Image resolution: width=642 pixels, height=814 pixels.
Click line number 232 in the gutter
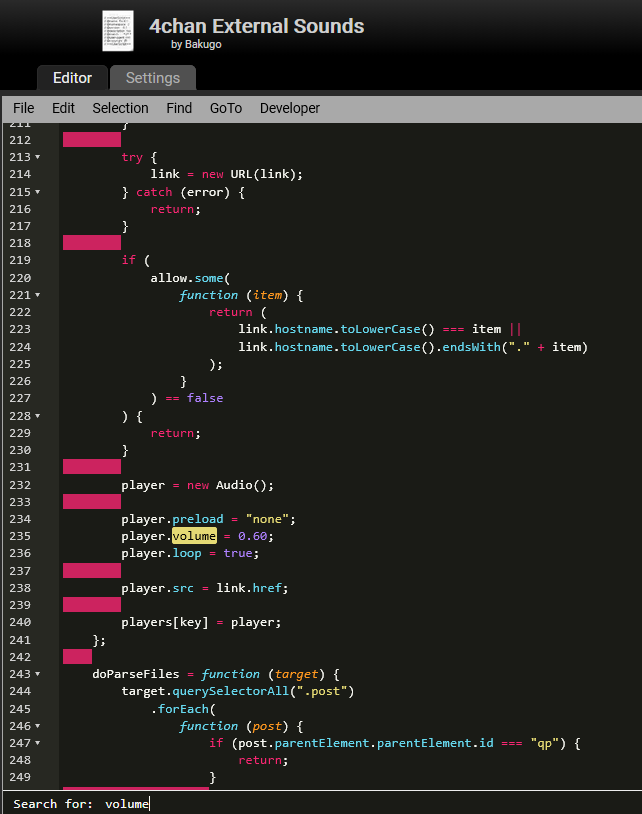pos(20,485)
